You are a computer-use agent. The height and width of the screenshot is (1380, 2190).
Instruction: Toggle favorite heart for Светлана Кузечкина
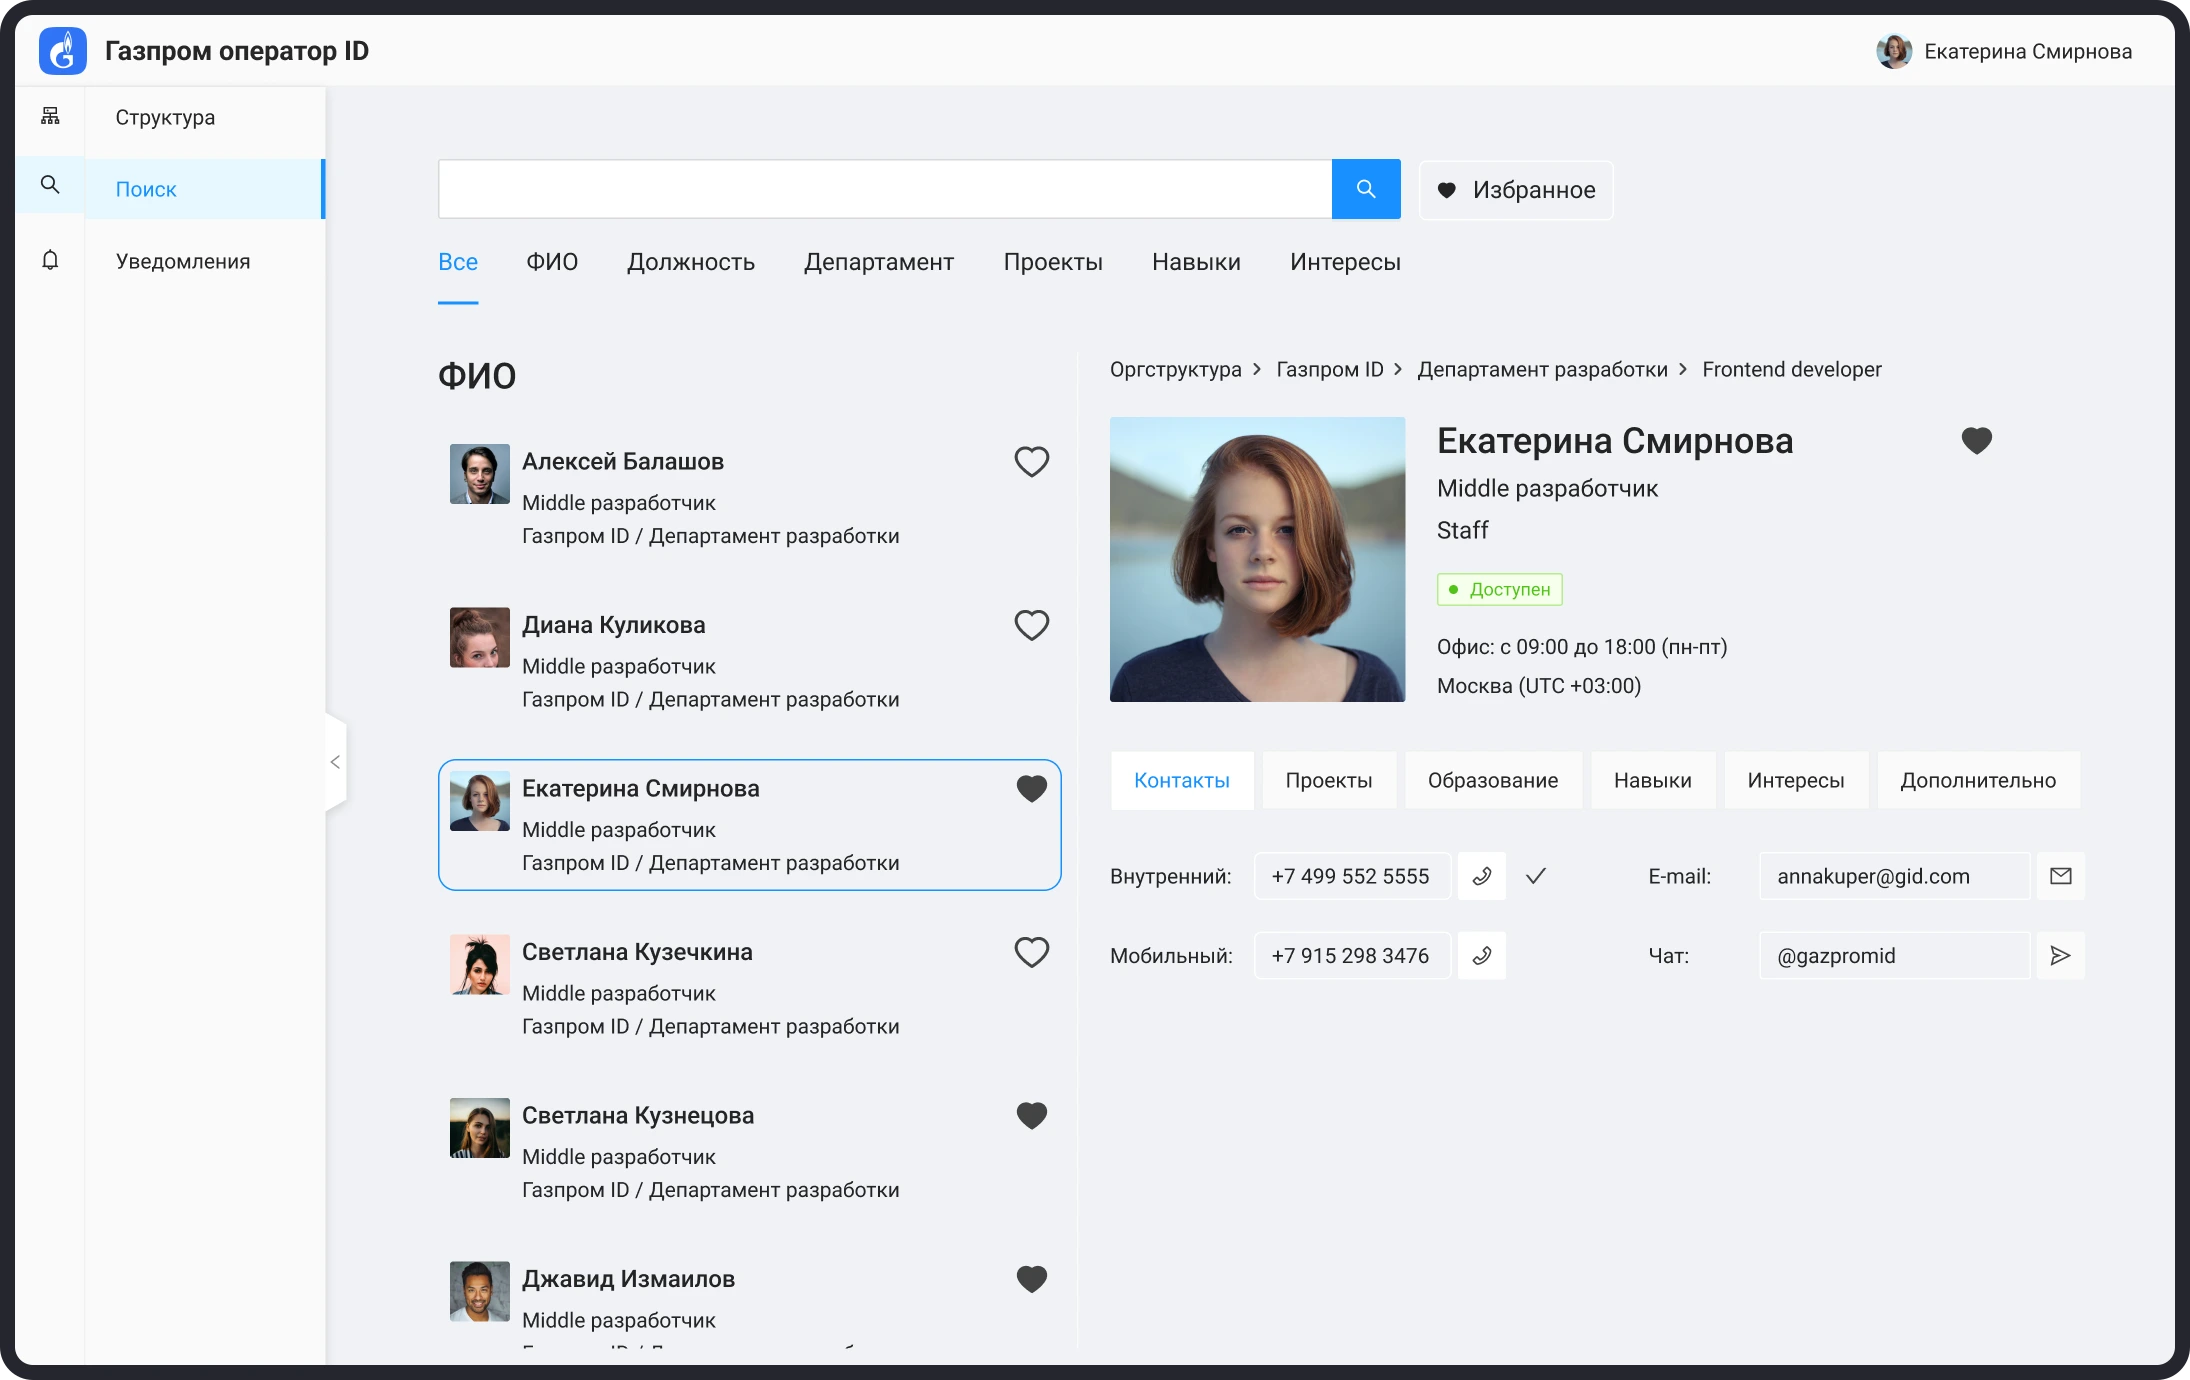coord(1032,952)
